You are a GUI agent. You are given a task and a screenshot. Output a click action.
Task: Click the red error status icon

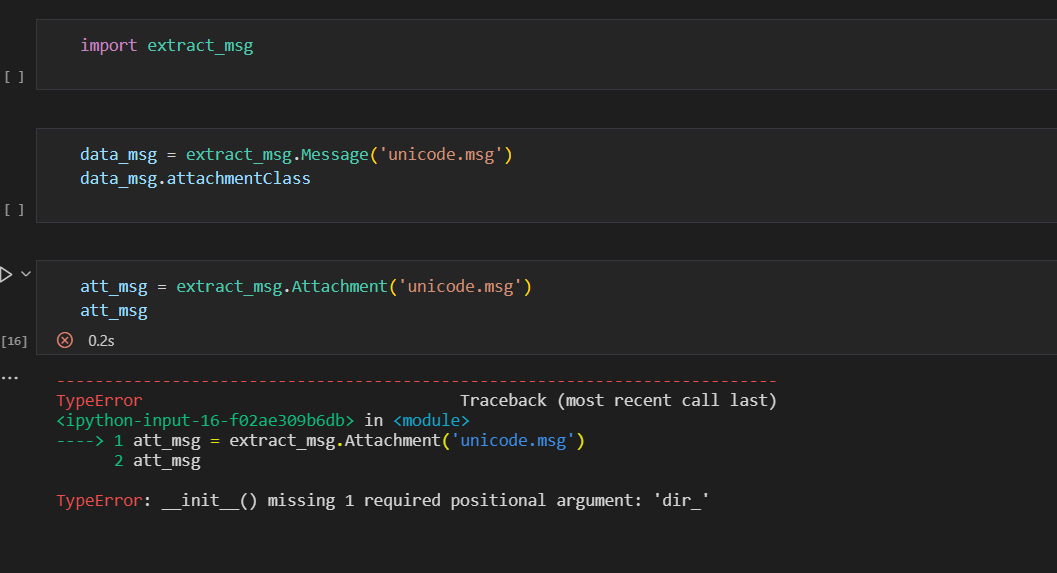(65, 340)
